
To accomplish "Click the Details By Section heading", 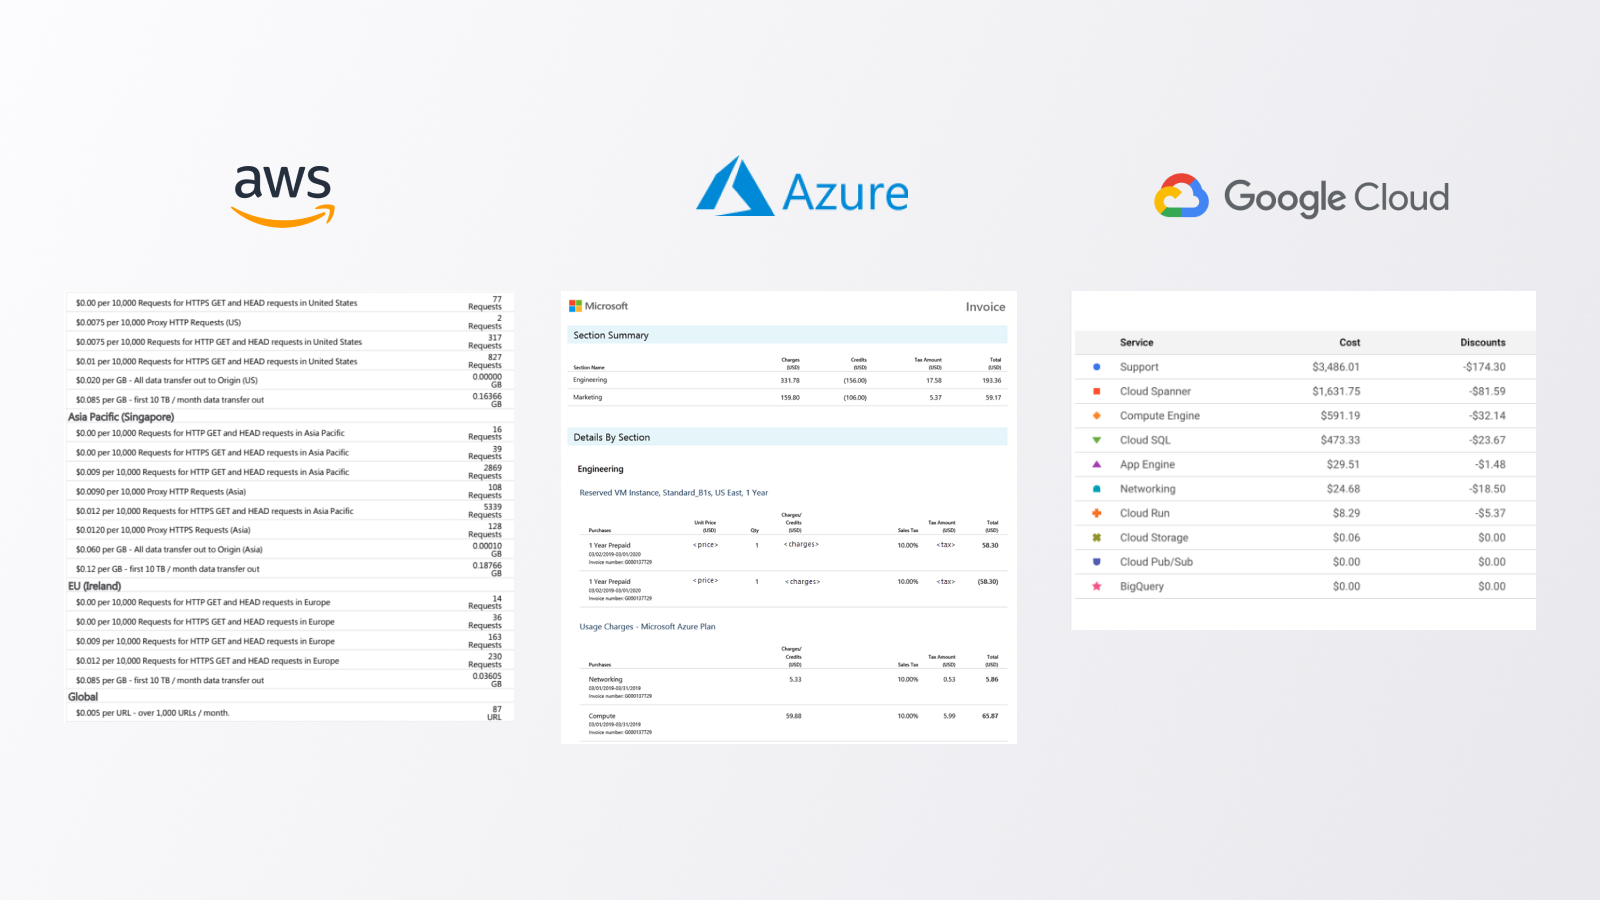I will [611, 437].
